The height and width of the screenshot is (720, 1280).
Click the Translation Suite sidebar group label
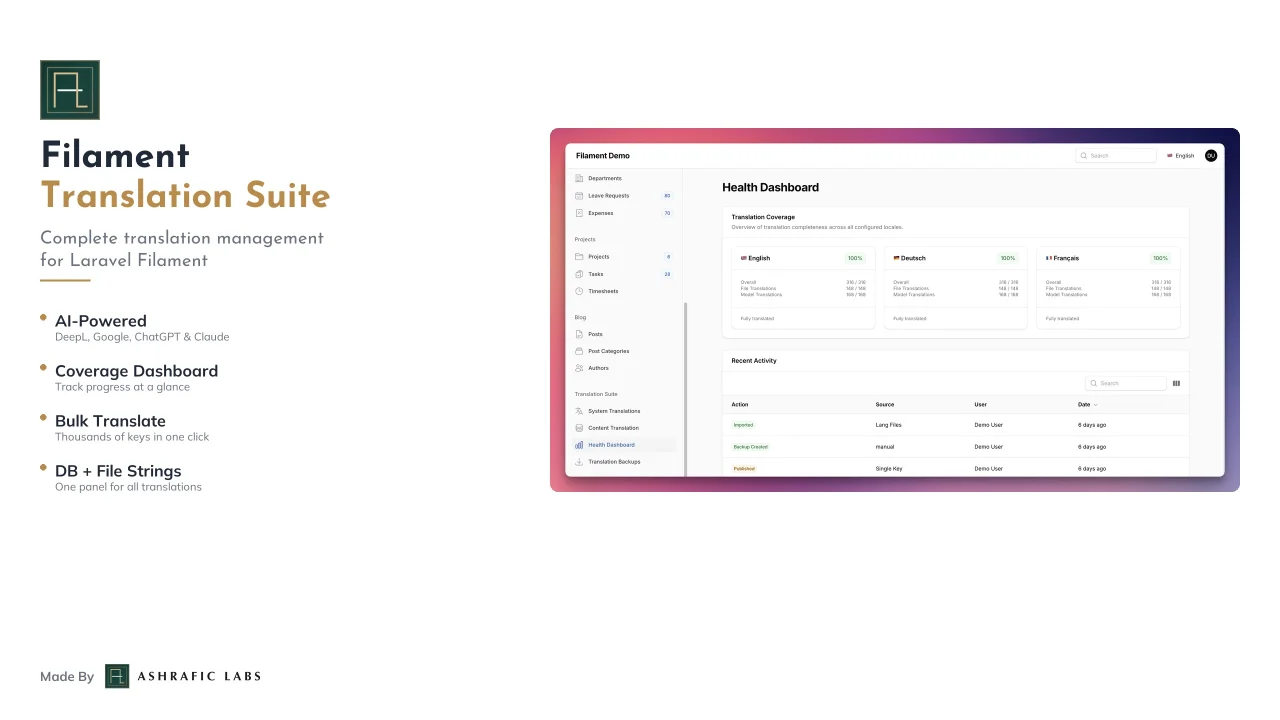596,394
